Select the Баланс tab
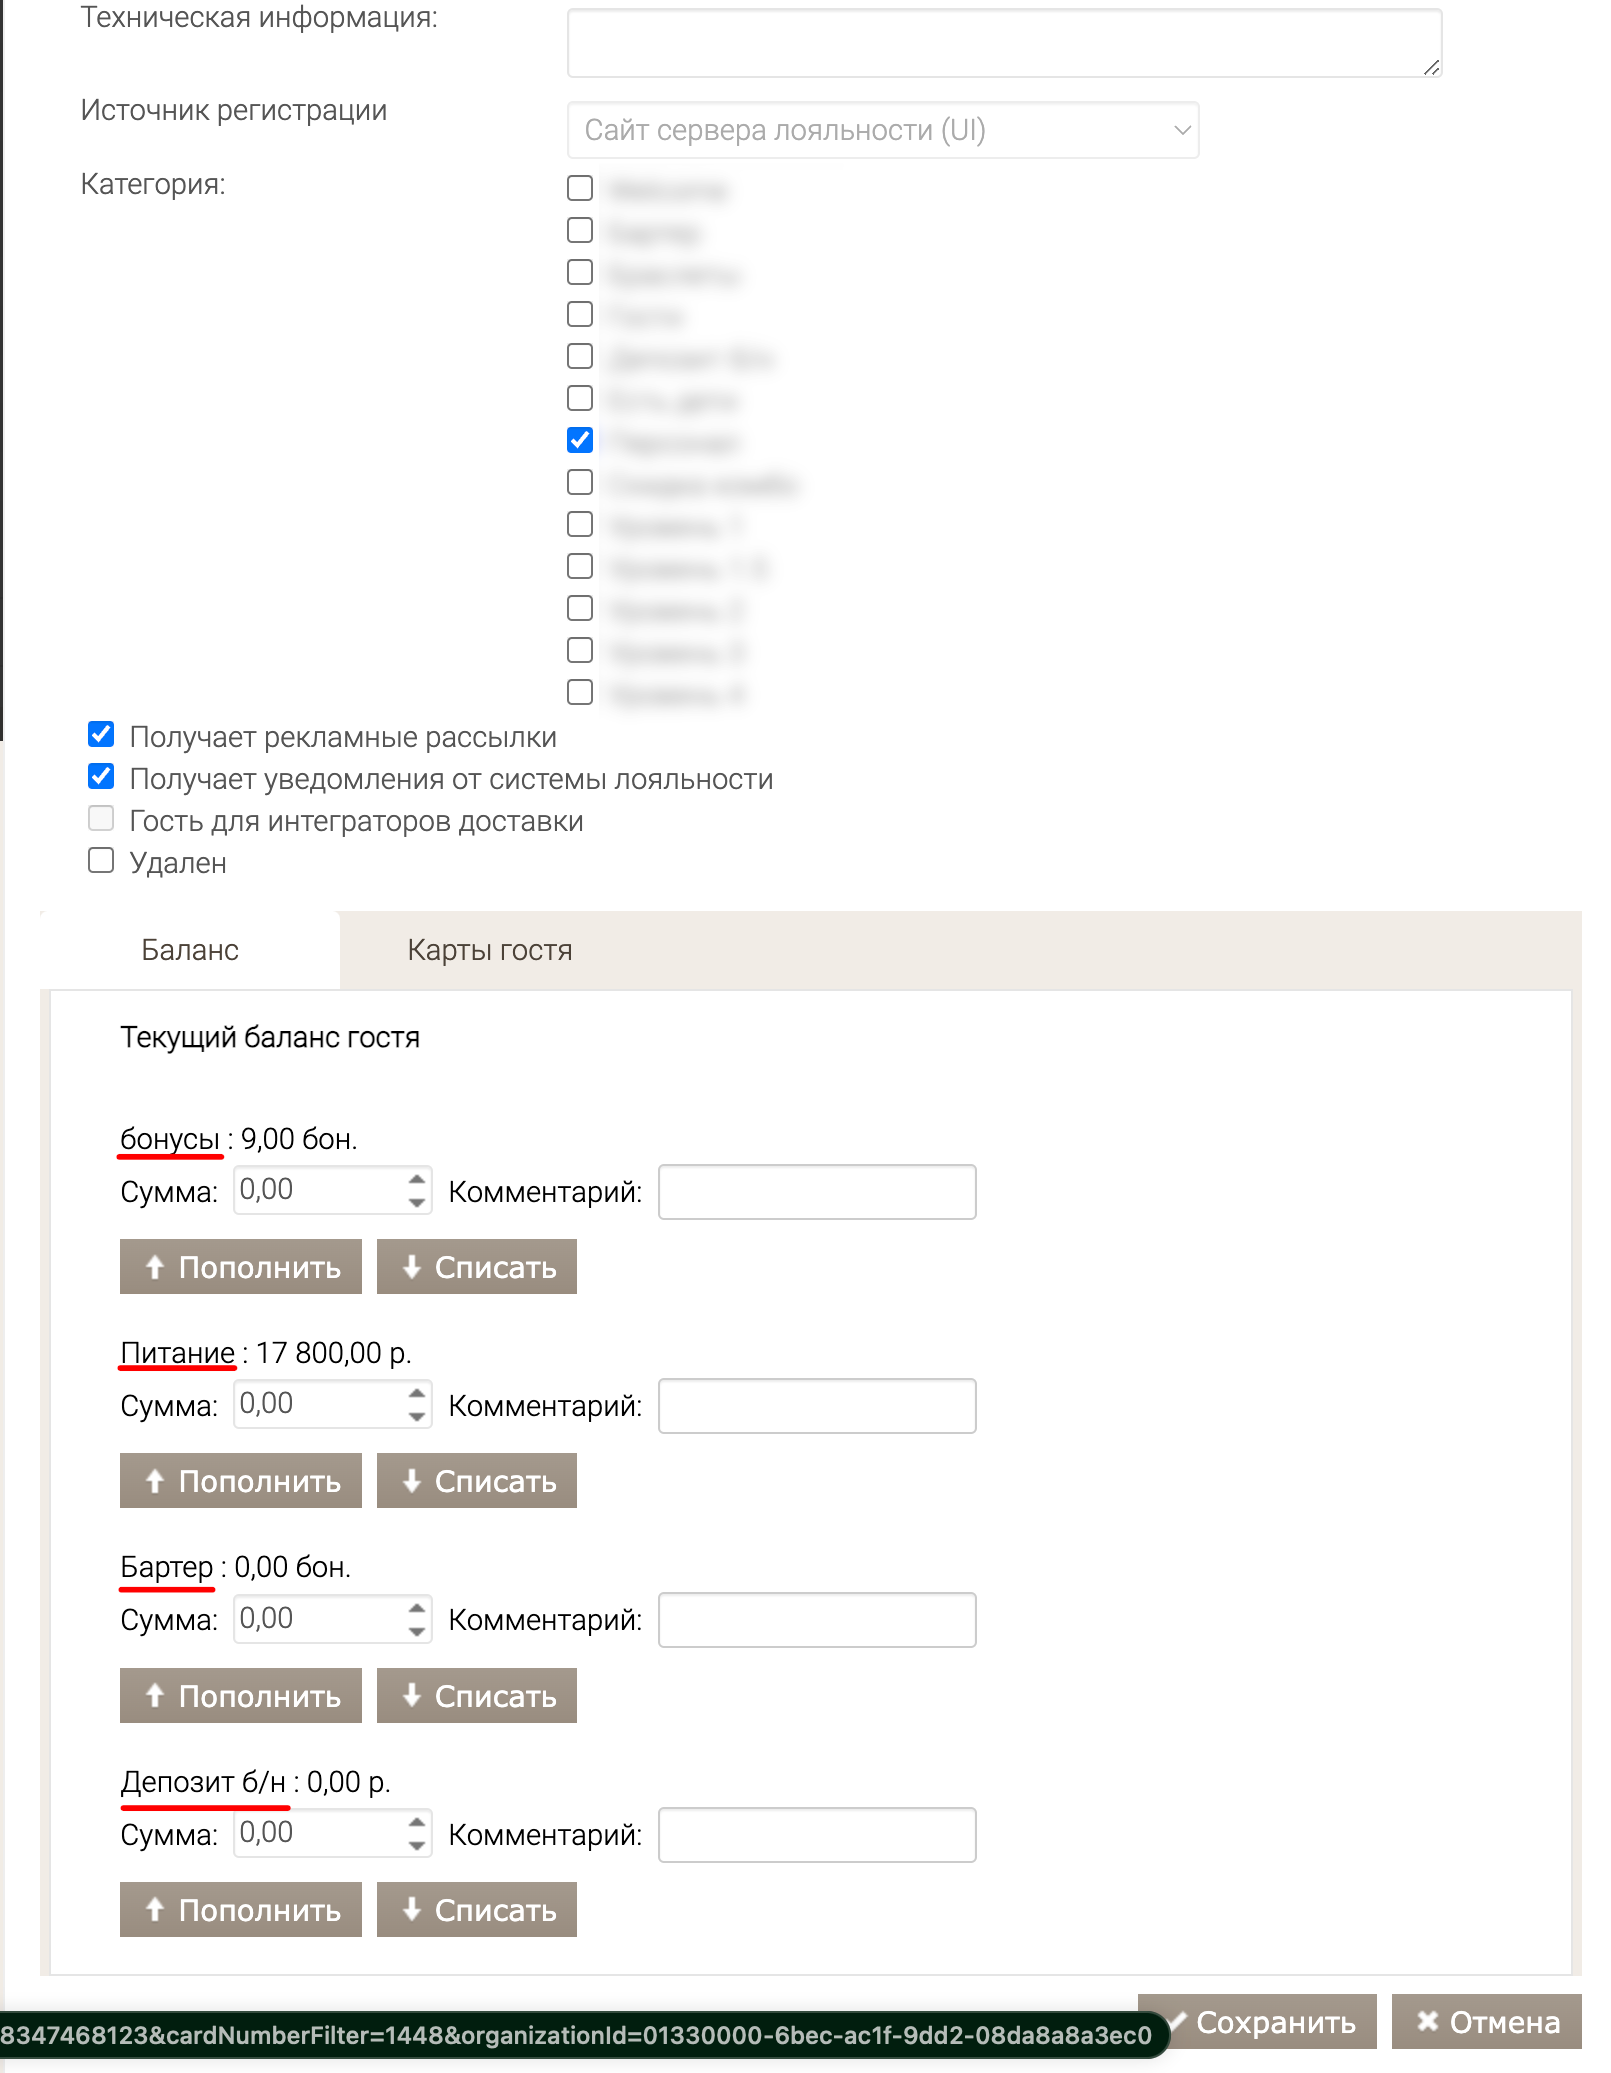This screenshot has width=1611, height=2073. (x=190, y=950)
